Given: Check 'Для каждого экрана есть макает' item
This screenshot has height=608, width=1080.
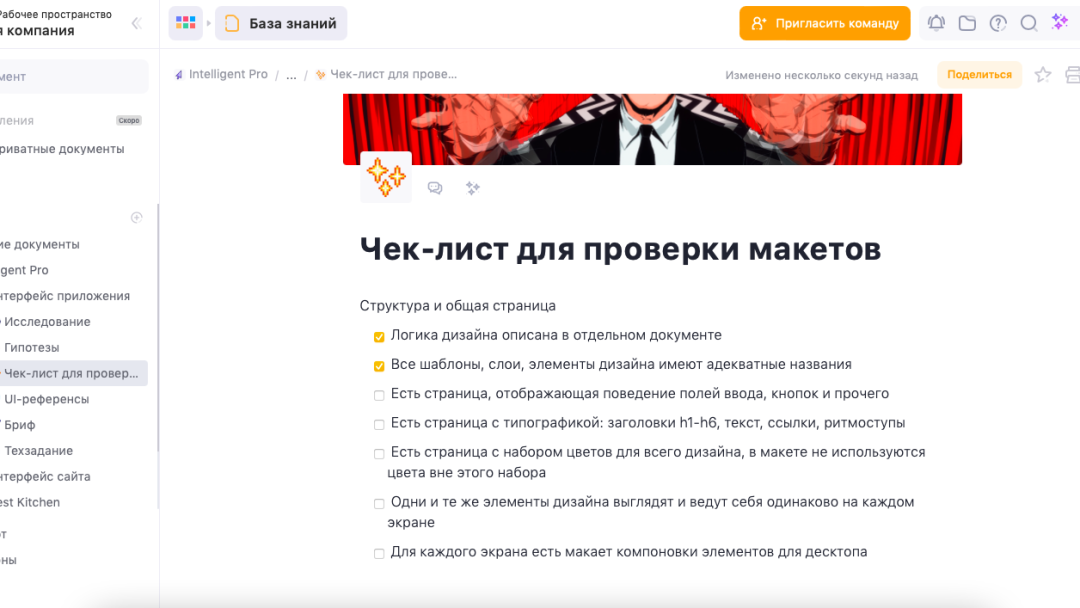Looking at the screenshot, I should [379, 553].
